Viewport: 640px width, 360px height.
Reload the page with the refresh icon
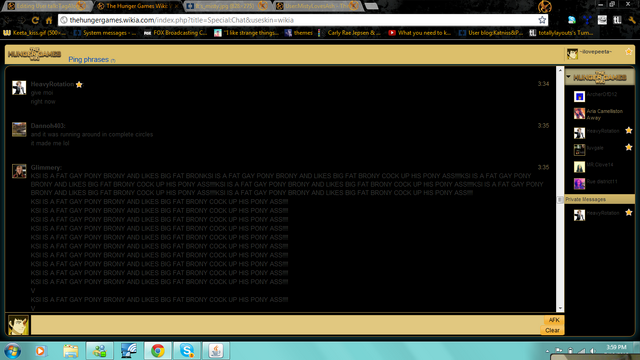pos(35,20)
